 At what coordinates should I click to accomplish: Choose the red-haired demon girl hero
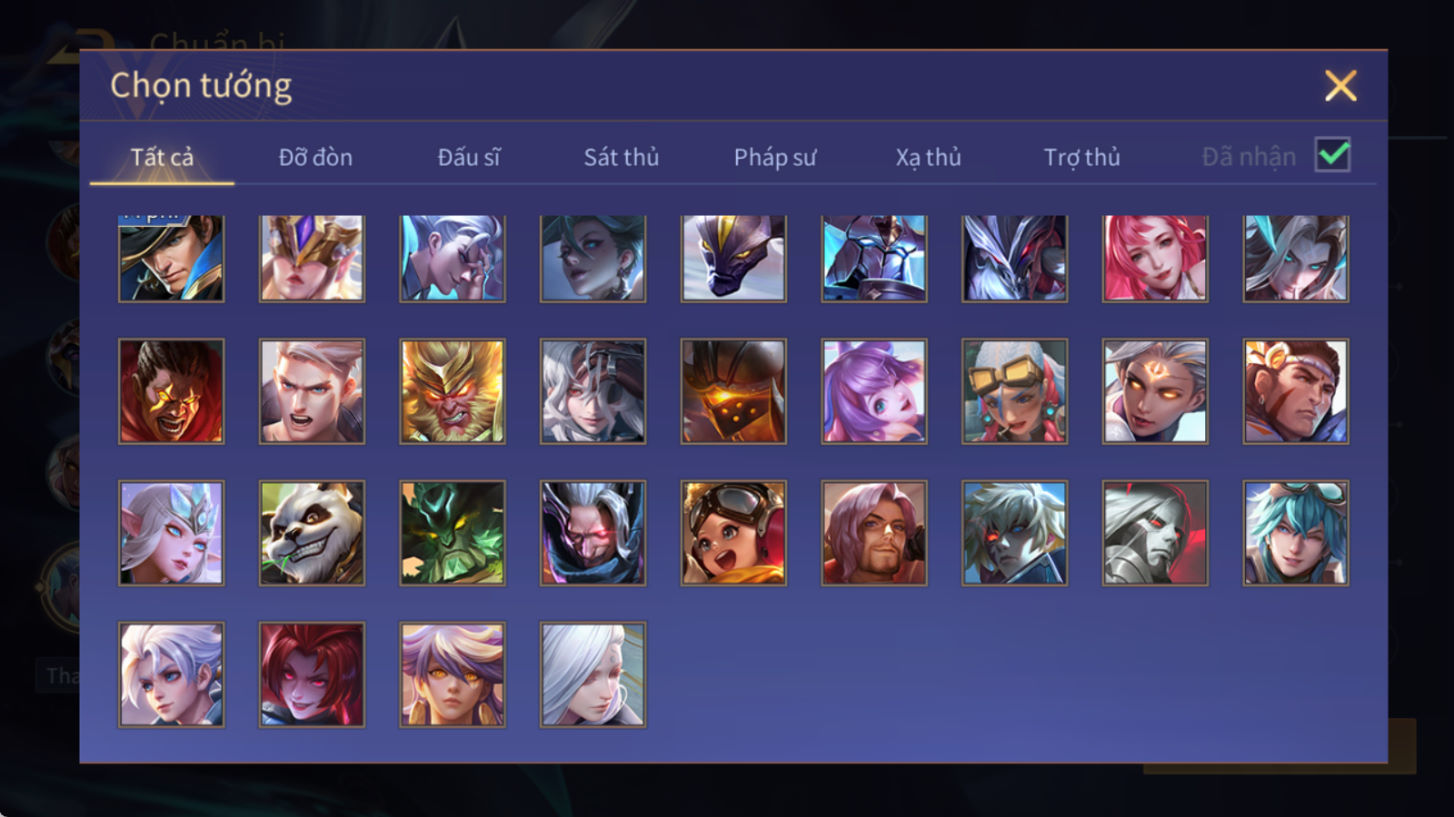point(312,675)
